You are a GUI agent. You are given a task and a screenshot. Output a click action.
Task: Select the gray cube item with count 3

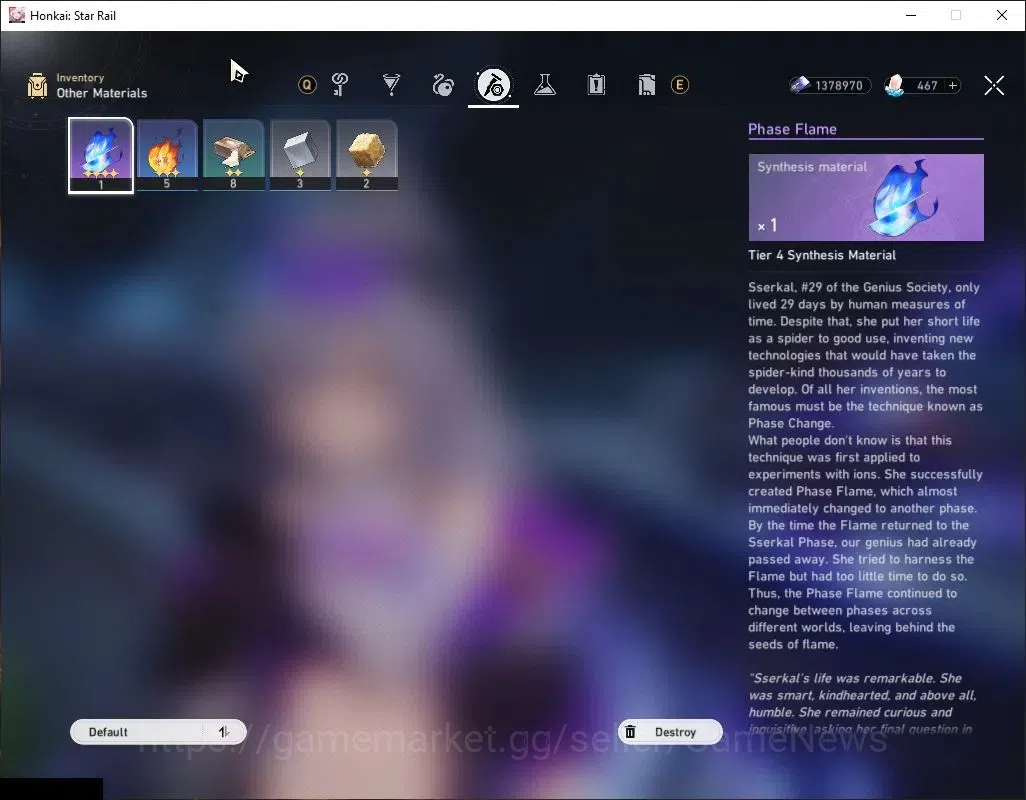click(300, 155)
